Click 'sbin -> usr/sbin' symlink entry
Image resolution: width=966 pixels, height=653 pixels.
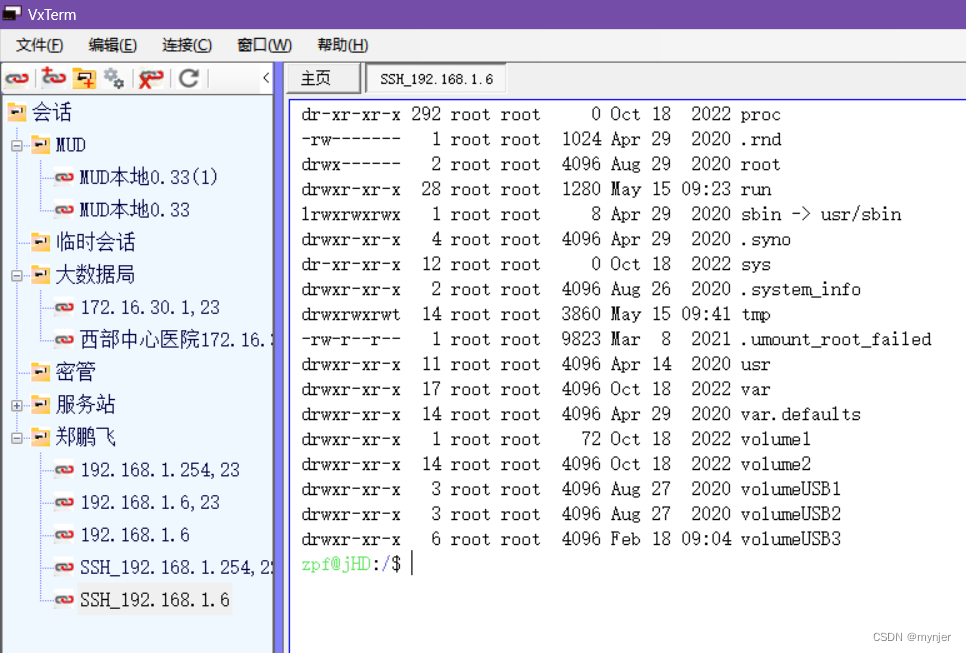tap(821, 214)
